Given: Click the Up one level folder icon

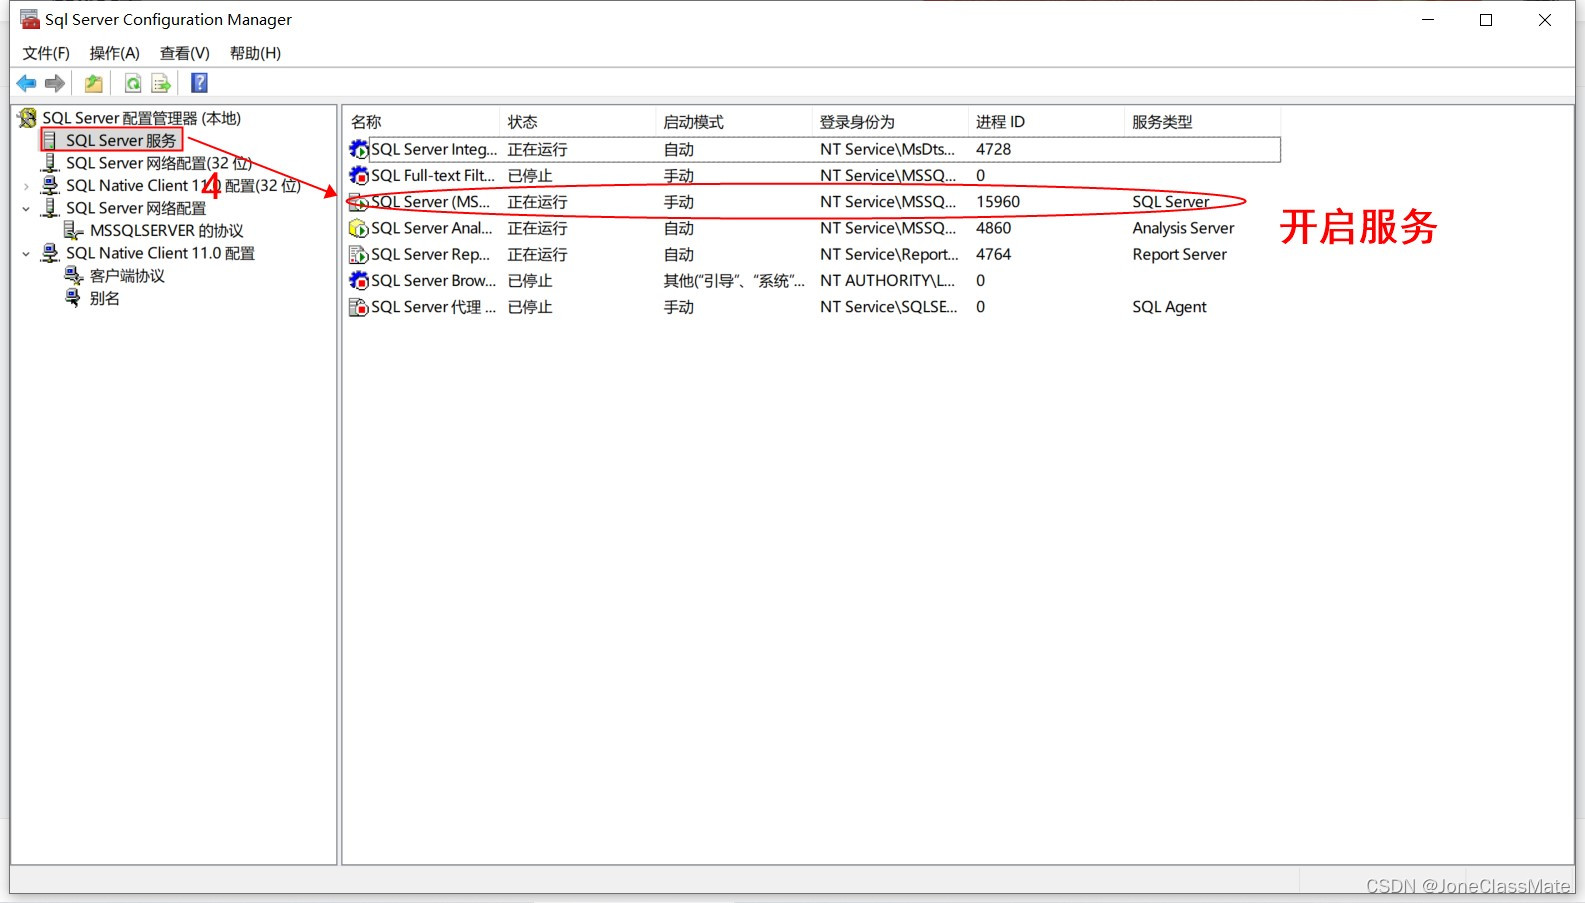Looking at the screenshot, I should click(x=94, y=83).
